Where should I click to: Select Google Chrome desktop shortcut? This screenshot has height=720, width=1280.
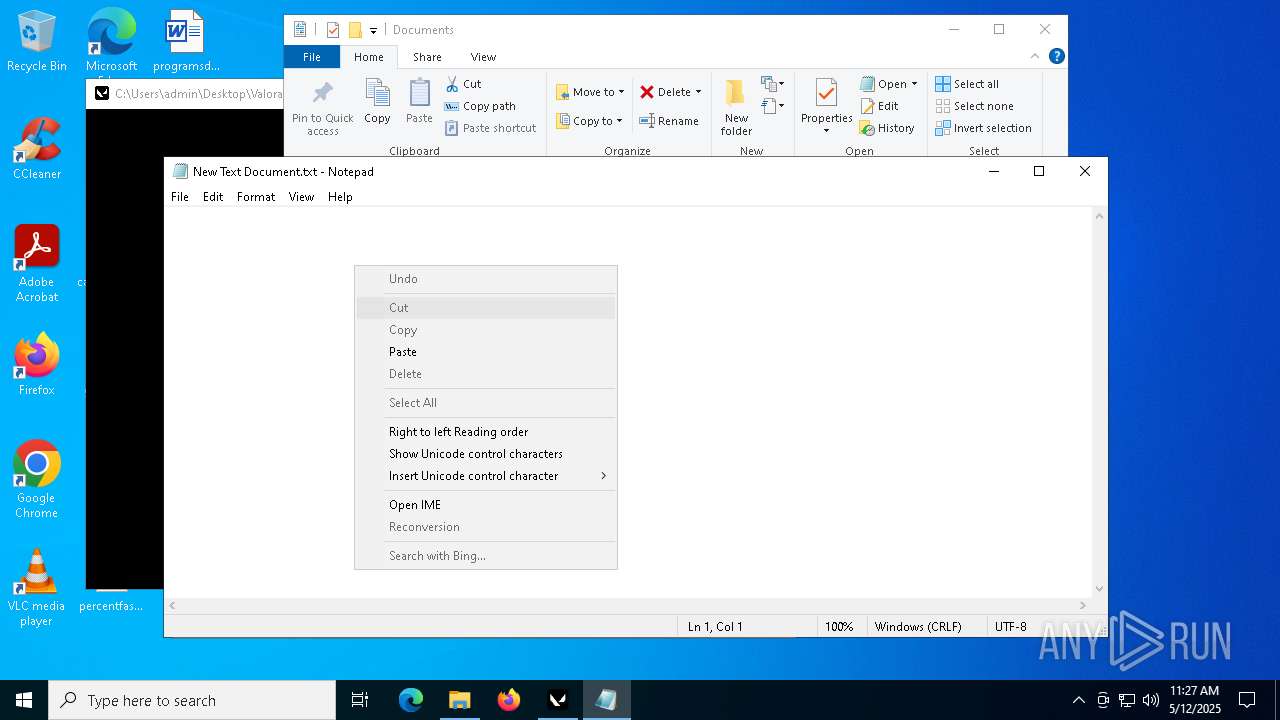(37, 480)
